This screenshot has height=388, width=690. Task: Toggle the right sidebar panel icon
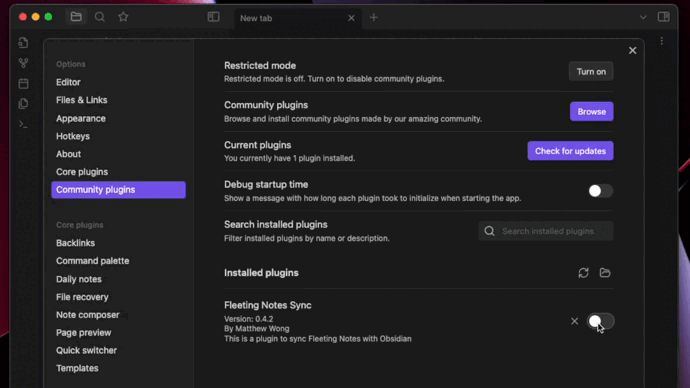[664, 17]
